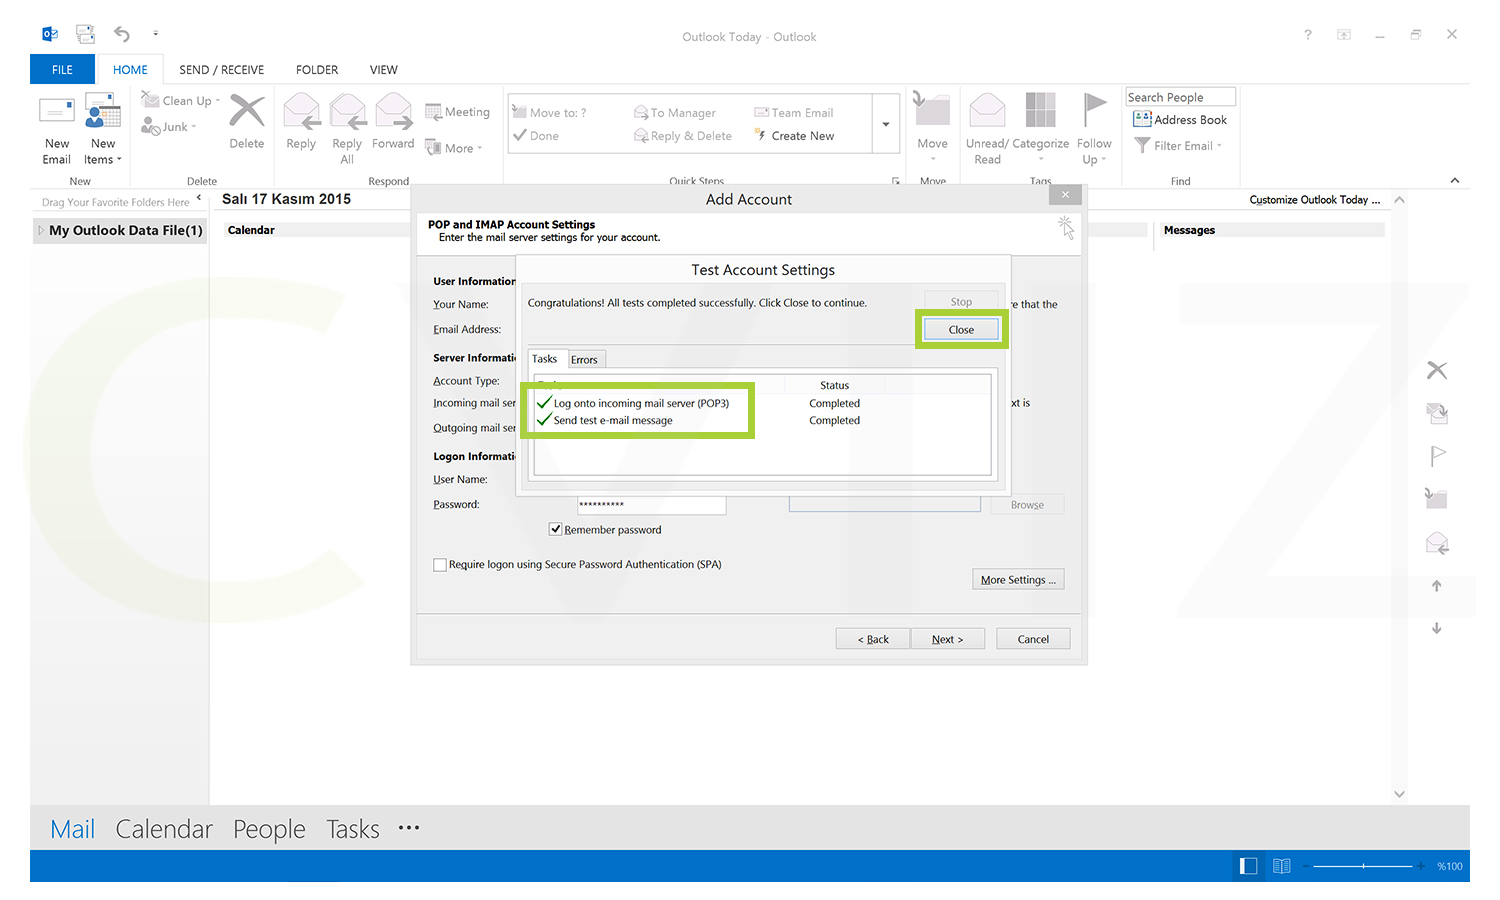Click the Meeting icon button
Viewport: 1500px width, 900px height.
click(458, 112)
